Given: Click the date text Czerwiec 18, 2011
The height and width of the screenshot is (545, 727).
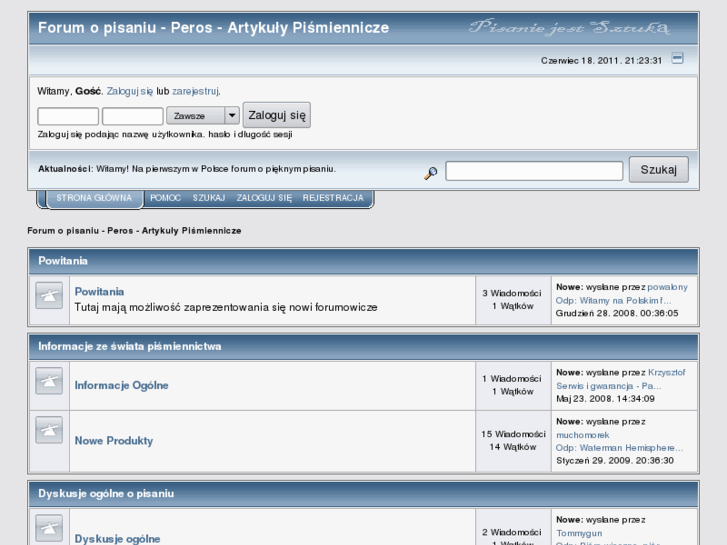Looking at the screenshot, I should pyautogui.click(x=581, y=61).
